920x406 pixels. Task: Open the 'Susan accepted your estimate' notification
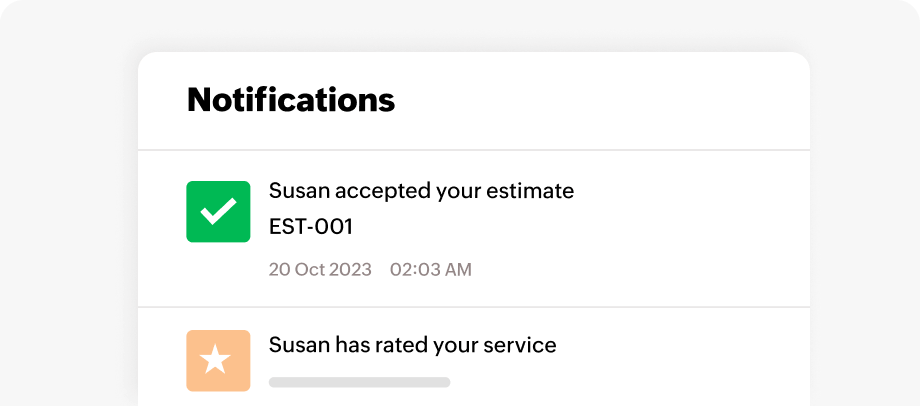tap(421, 190)
